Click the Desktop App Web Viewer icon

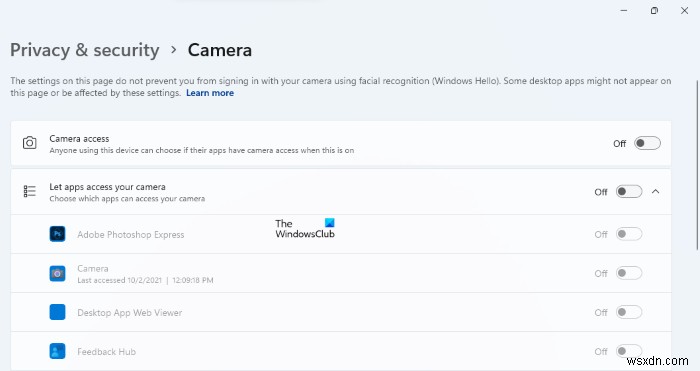pos(57,312)
